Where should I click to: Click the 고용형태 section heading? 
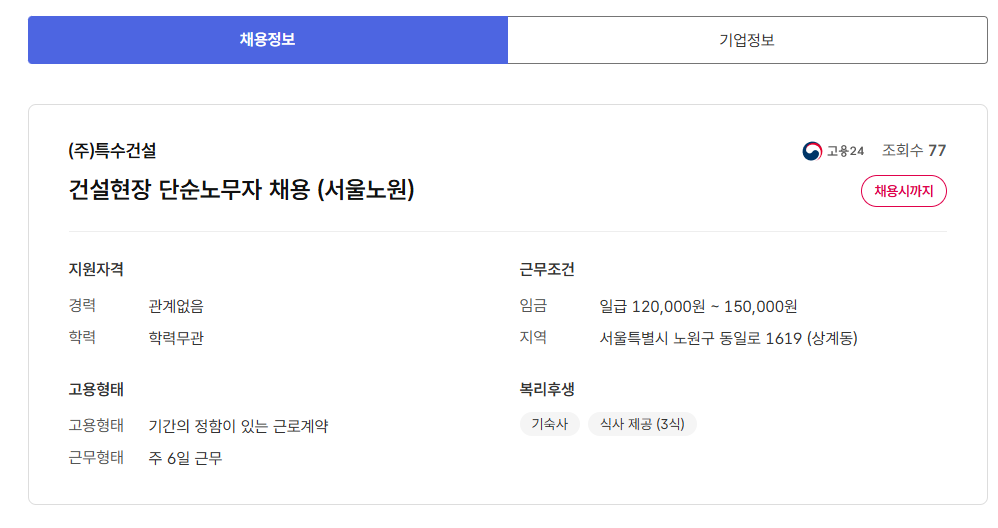pyautogui.click(x=96, y=389)
